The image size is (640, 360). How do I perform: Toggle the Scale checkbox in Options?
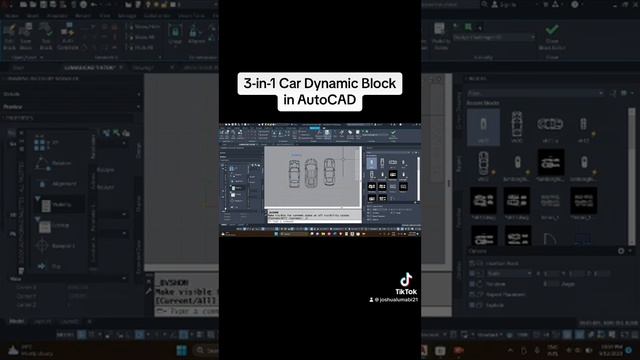pyautogui.click(x=472, y=273)
